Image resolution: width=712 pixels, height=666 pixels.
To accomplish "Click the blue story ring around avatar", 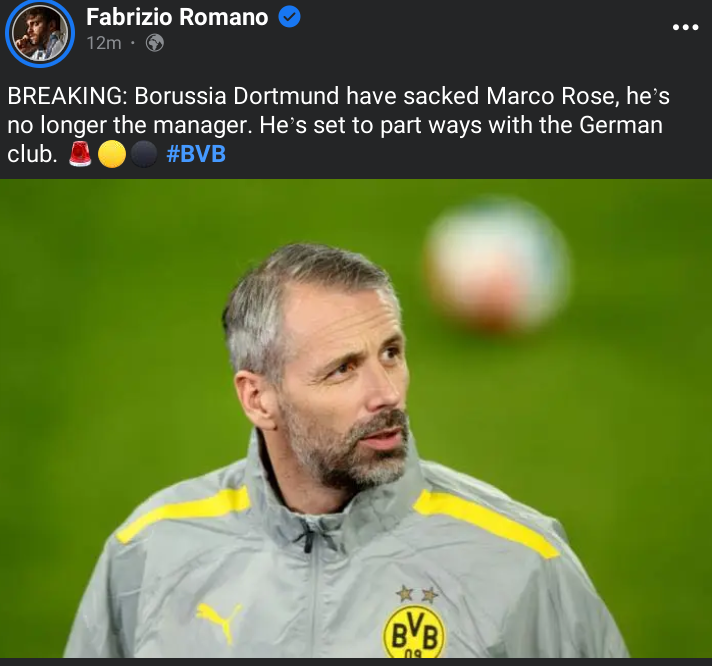I will click(x=40, y=33).
